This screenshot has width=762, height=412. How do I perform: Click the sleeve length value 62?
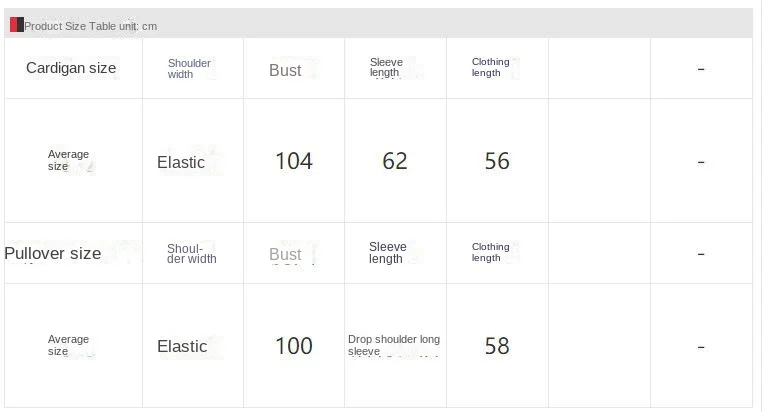point(395,161)
